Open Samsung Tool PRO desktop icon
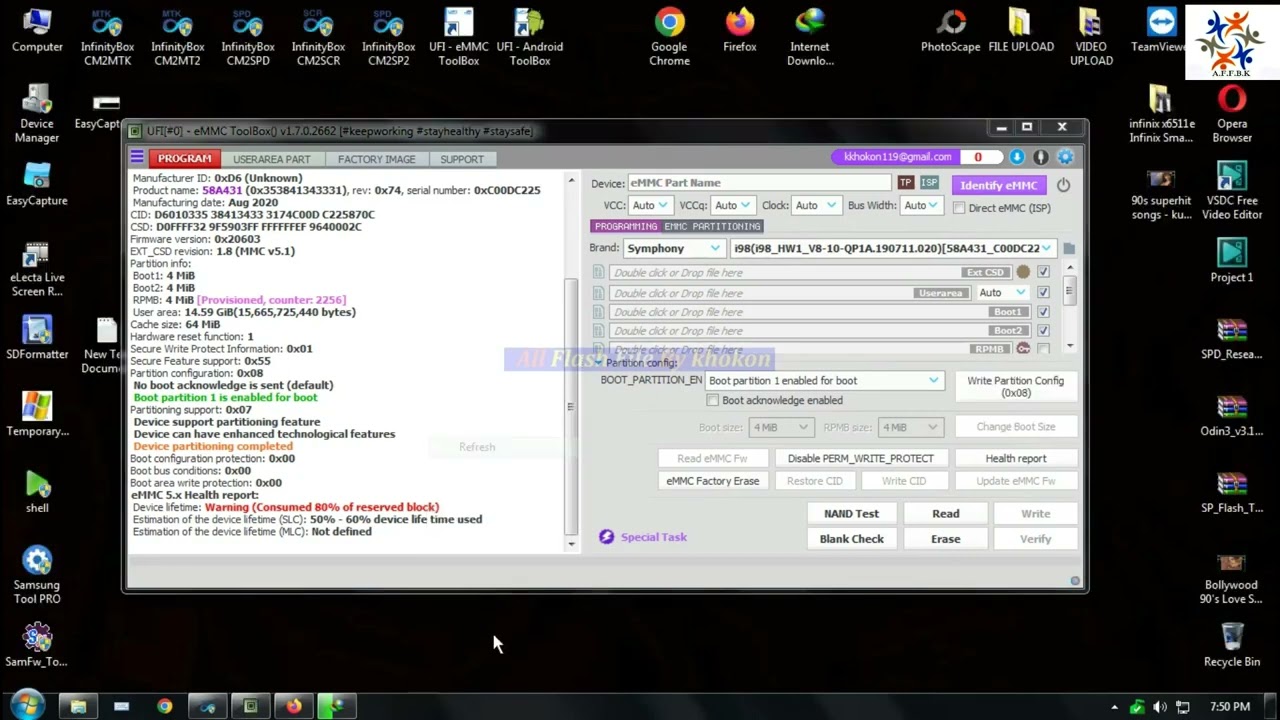This screenshot has height=720, width=1280. point(37,576)
